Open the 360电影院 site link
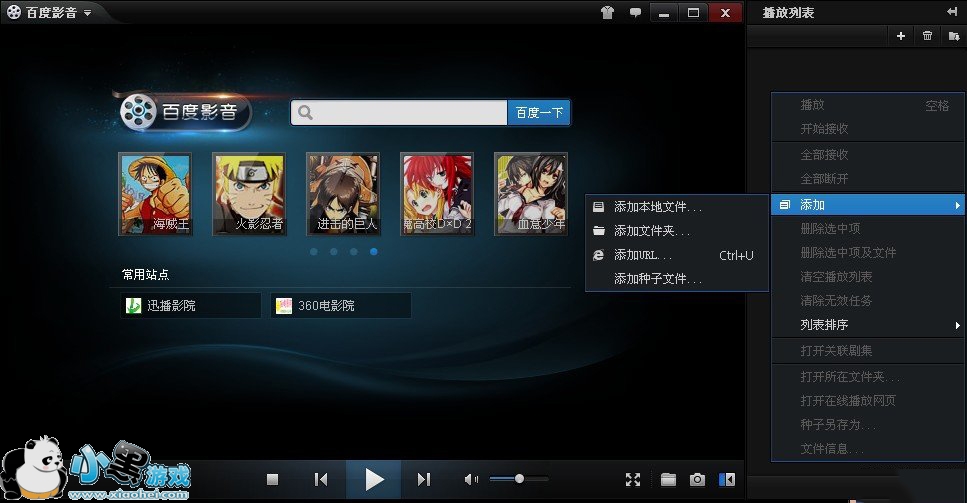Image resolution: width=967 pixels, height=503 pixels. (x=341, y=305)
